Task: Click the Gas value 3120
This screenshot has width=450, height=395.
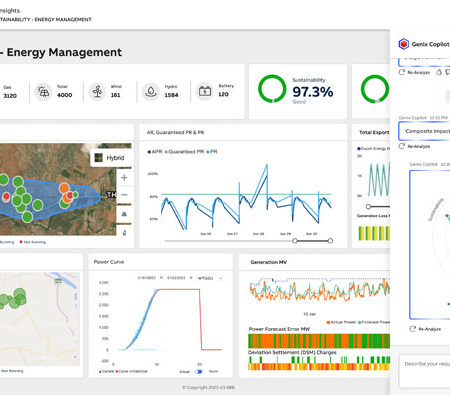Action: click(x=10, y=96)
